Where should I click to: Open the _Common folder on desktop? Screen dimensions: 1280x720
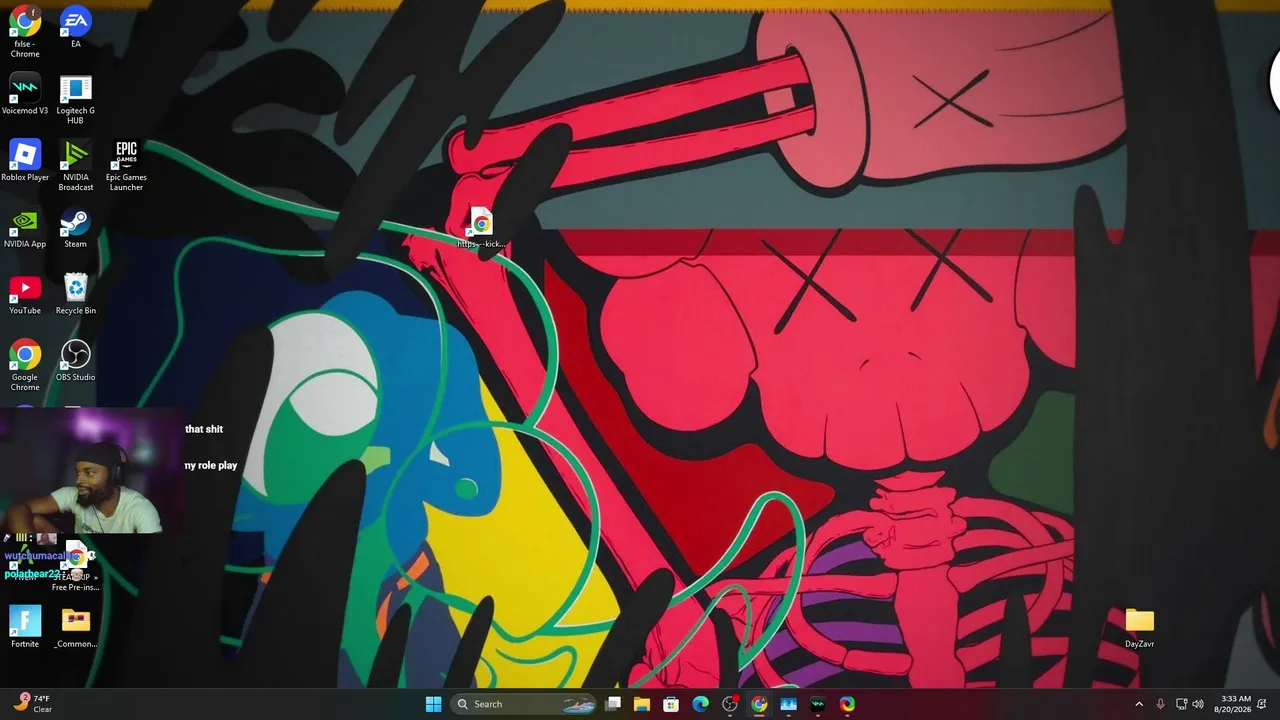[75, 627]
